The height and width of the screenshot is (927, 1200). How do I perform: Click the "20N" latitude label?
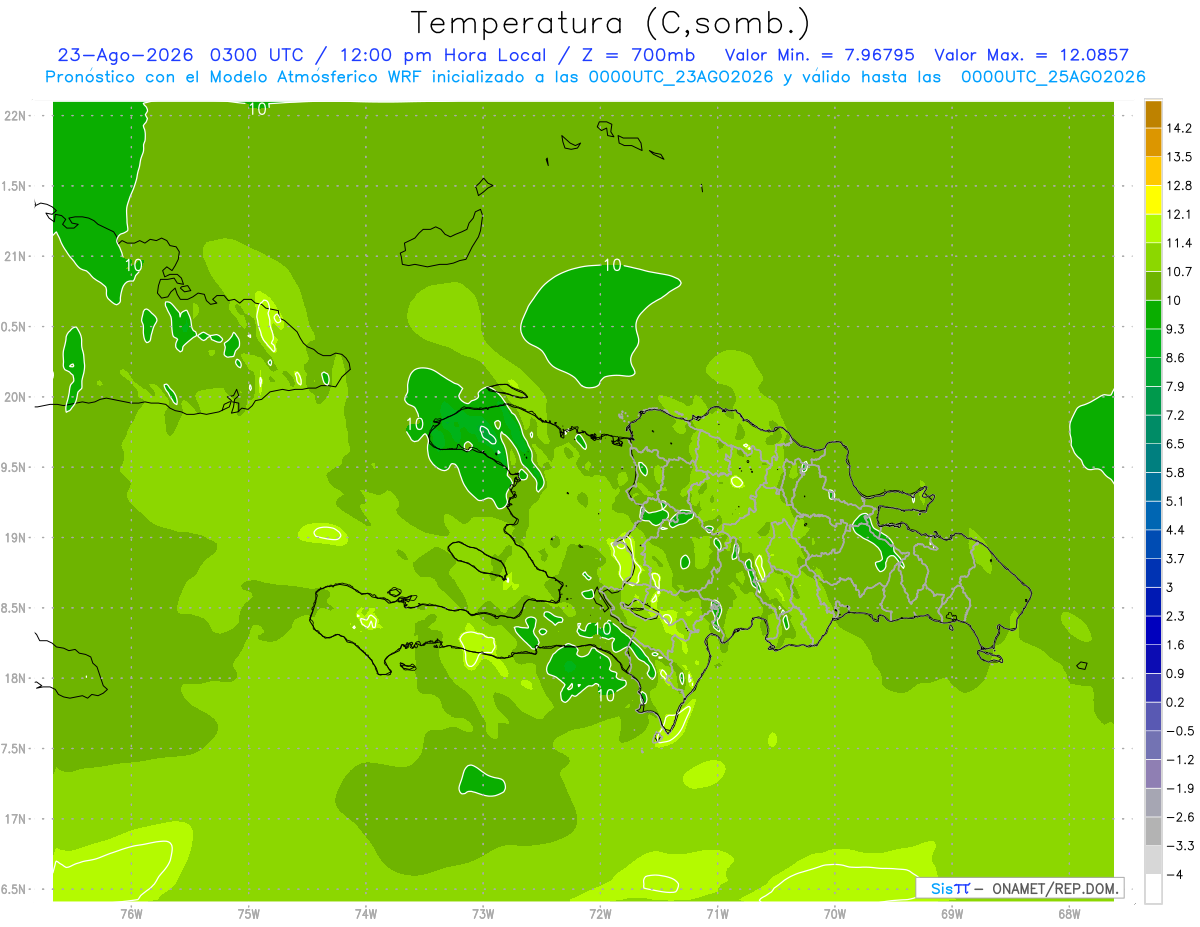pyautogui.click(x=16, y=397)
